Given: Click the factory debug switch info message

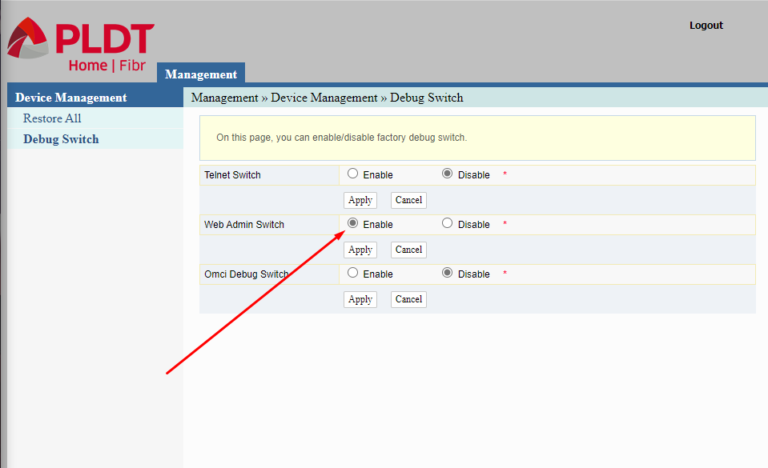Looking at the screenshot, I should tap(342, 137).
